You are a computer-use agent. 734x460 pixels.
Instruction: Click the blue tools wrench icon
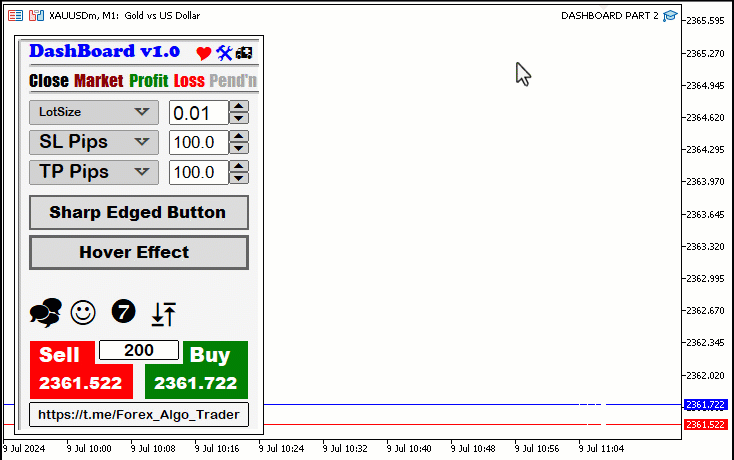tap(224, 53)
